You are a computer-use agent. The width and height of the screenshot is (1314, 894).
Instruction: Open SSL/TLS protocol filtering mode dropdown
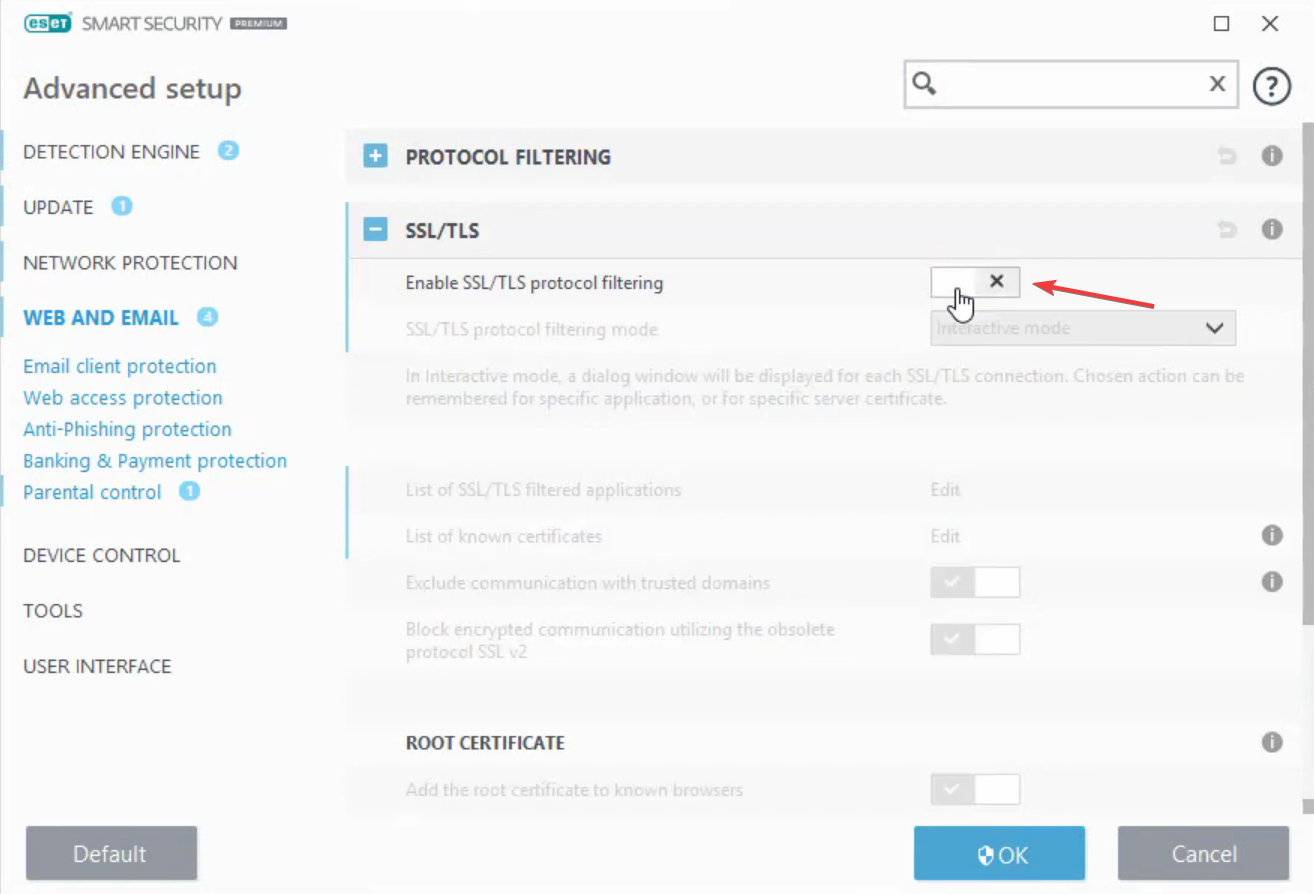pyautogui.click(x=1083, y=328)
